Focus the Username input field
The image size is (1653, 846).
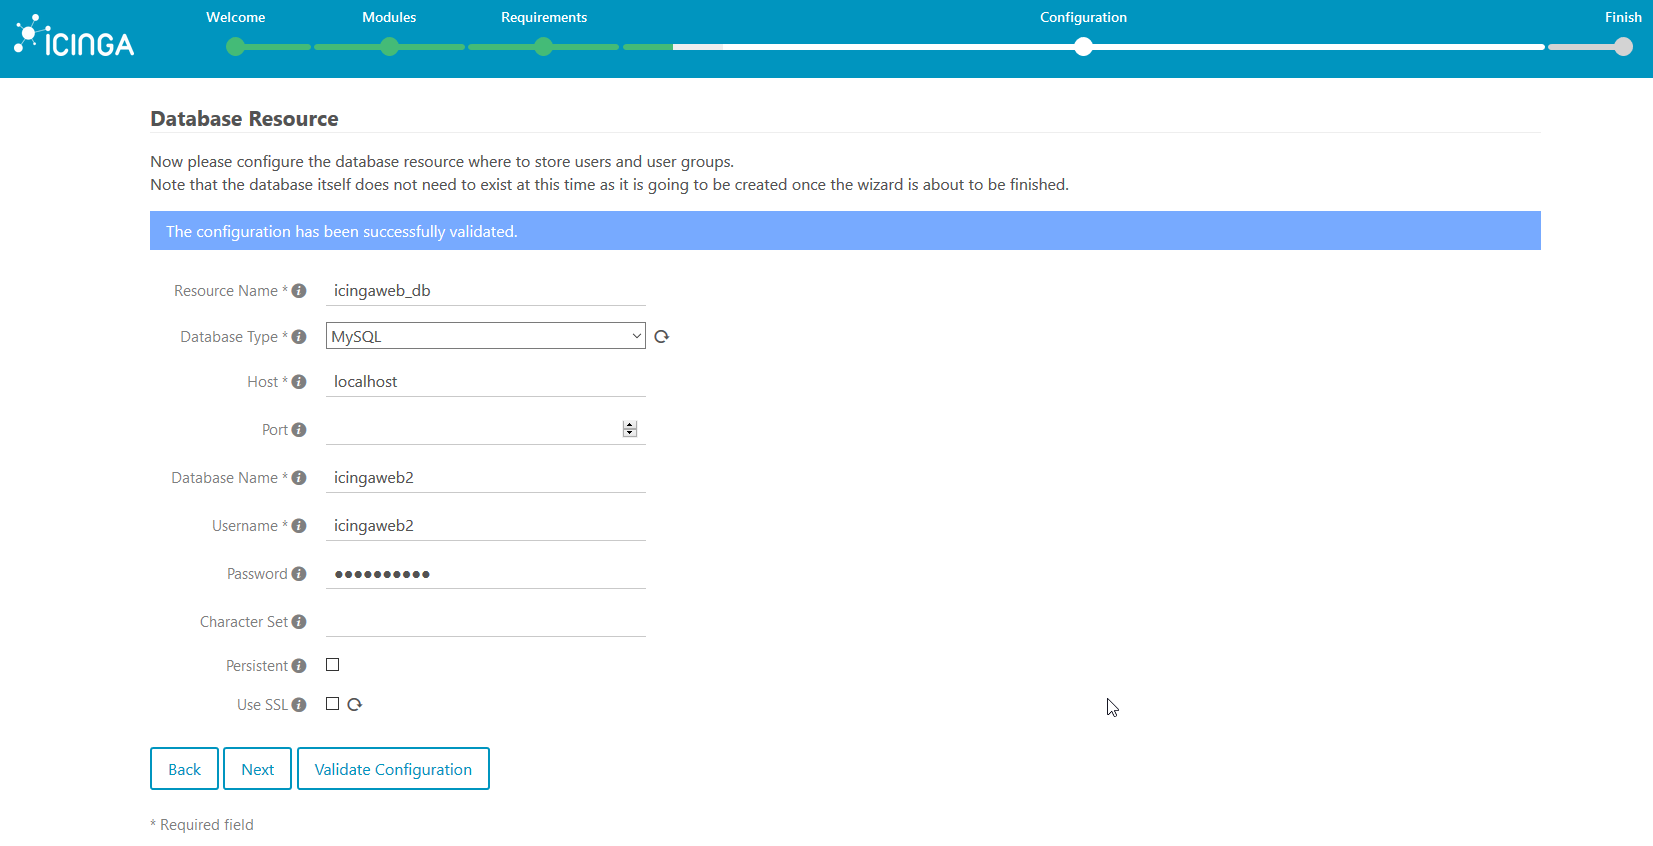click(486, 526)
